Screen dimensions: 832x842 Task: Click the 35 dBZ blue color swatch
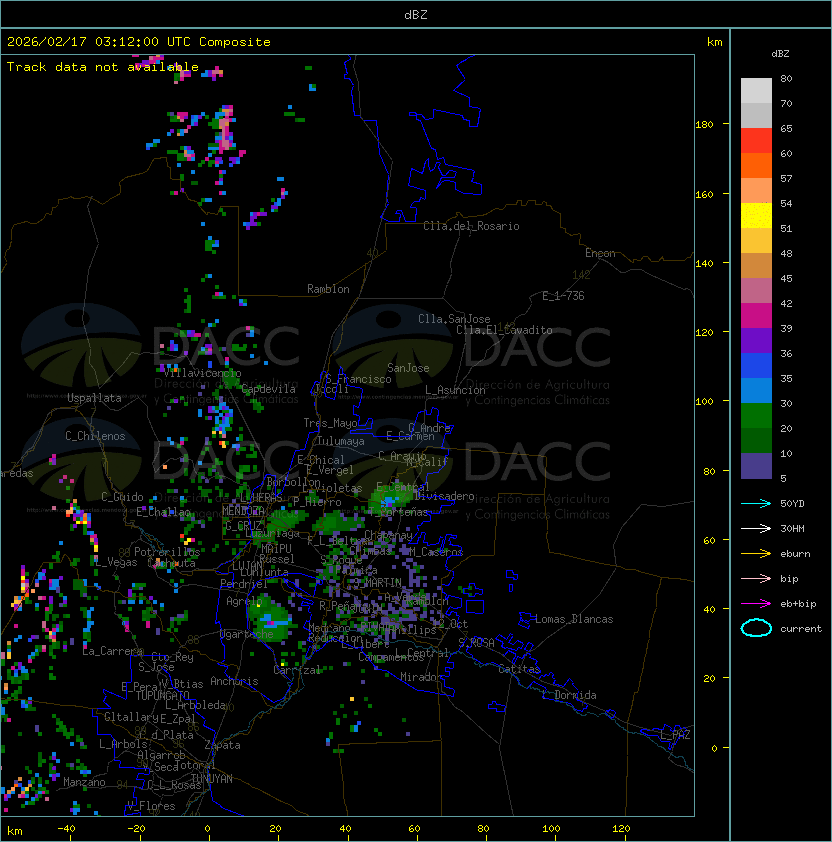coord(756,390)
